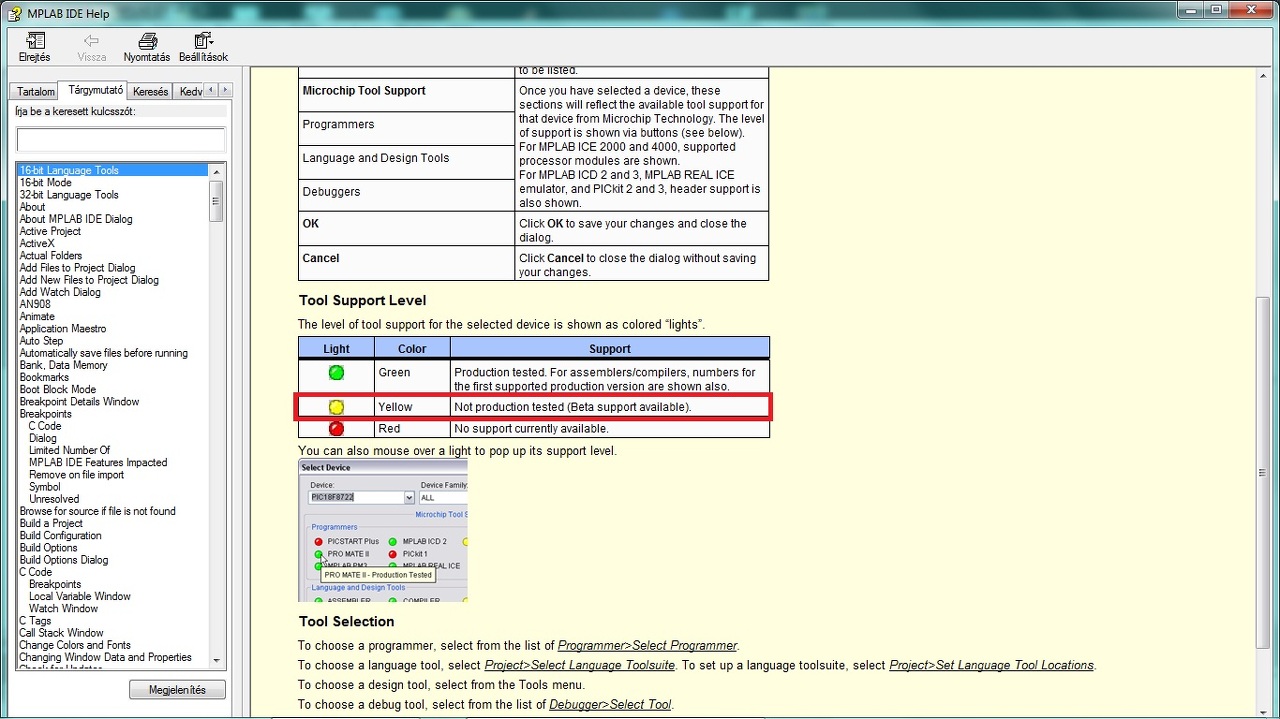Select 'Build a Project' index entry

[x=51, y=523]
